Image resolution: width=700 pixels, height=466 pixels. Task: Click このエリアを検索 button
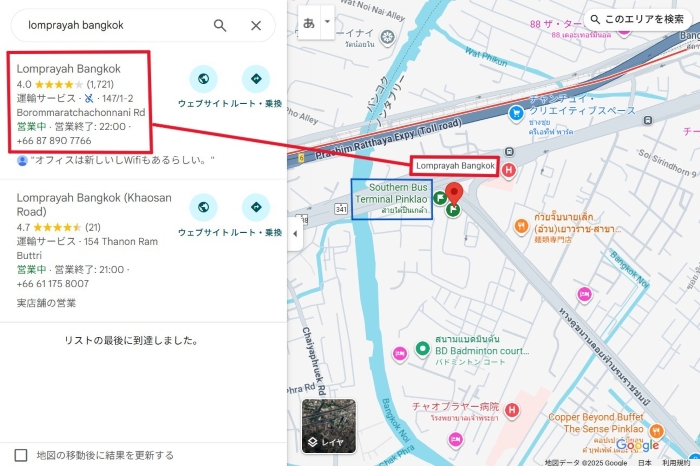[x=637, y=19]
